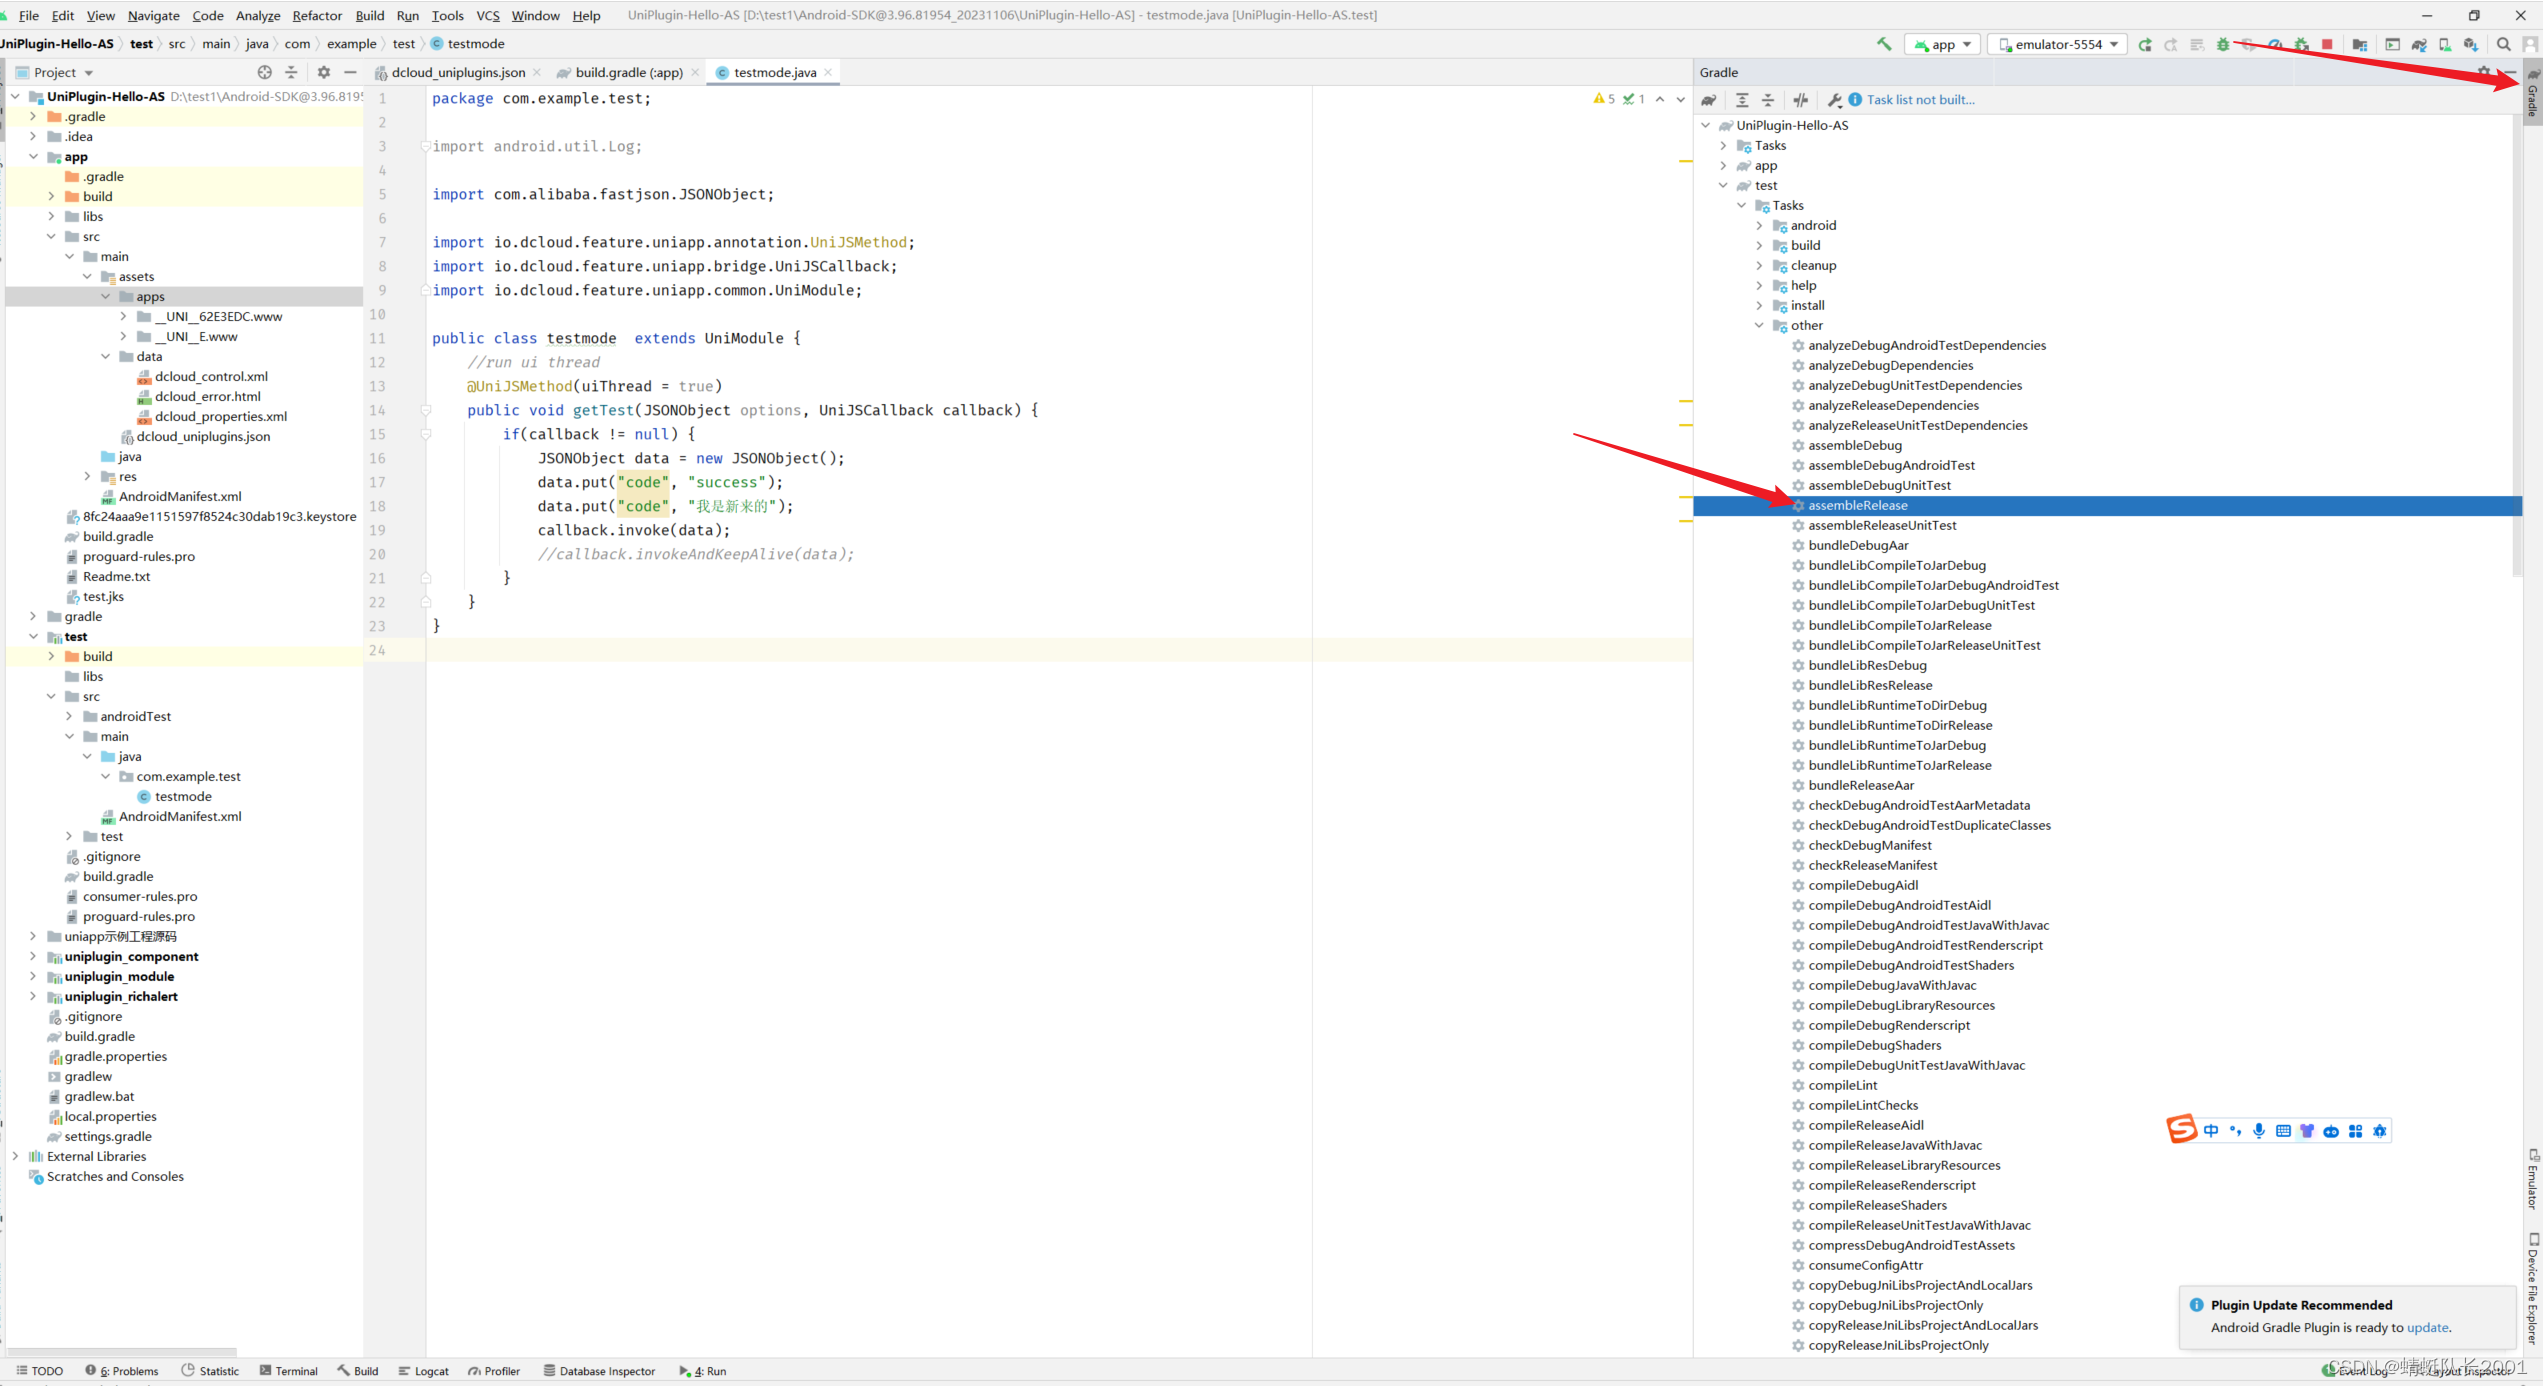Click the red Stop button
Image resolution: width=2543 pixels, height=1386 pixels.
(x=2327, y=44)
